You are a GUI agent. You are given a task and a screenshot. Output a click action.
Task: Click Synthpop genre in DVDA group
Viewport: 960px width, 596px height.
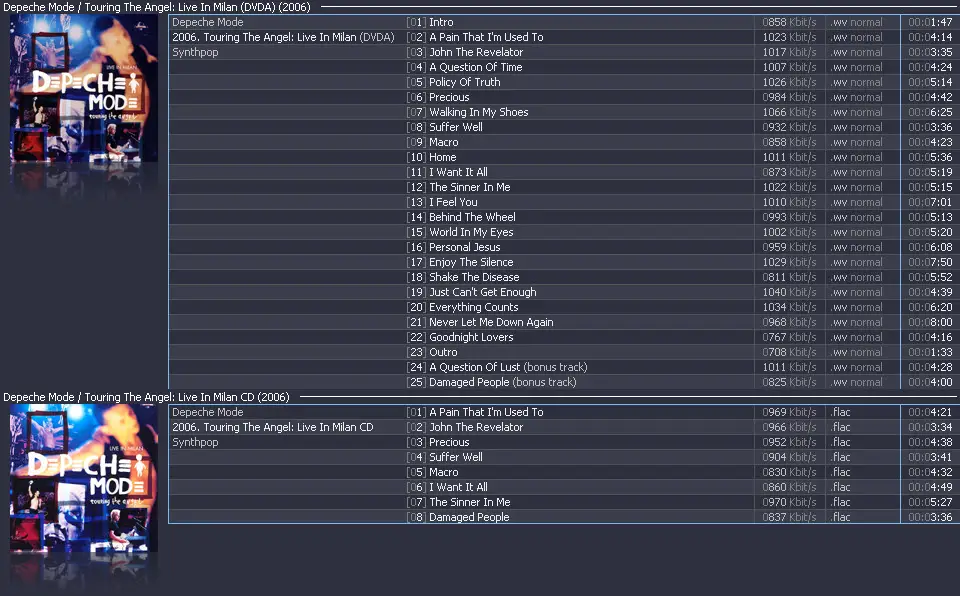pos(195,53)
